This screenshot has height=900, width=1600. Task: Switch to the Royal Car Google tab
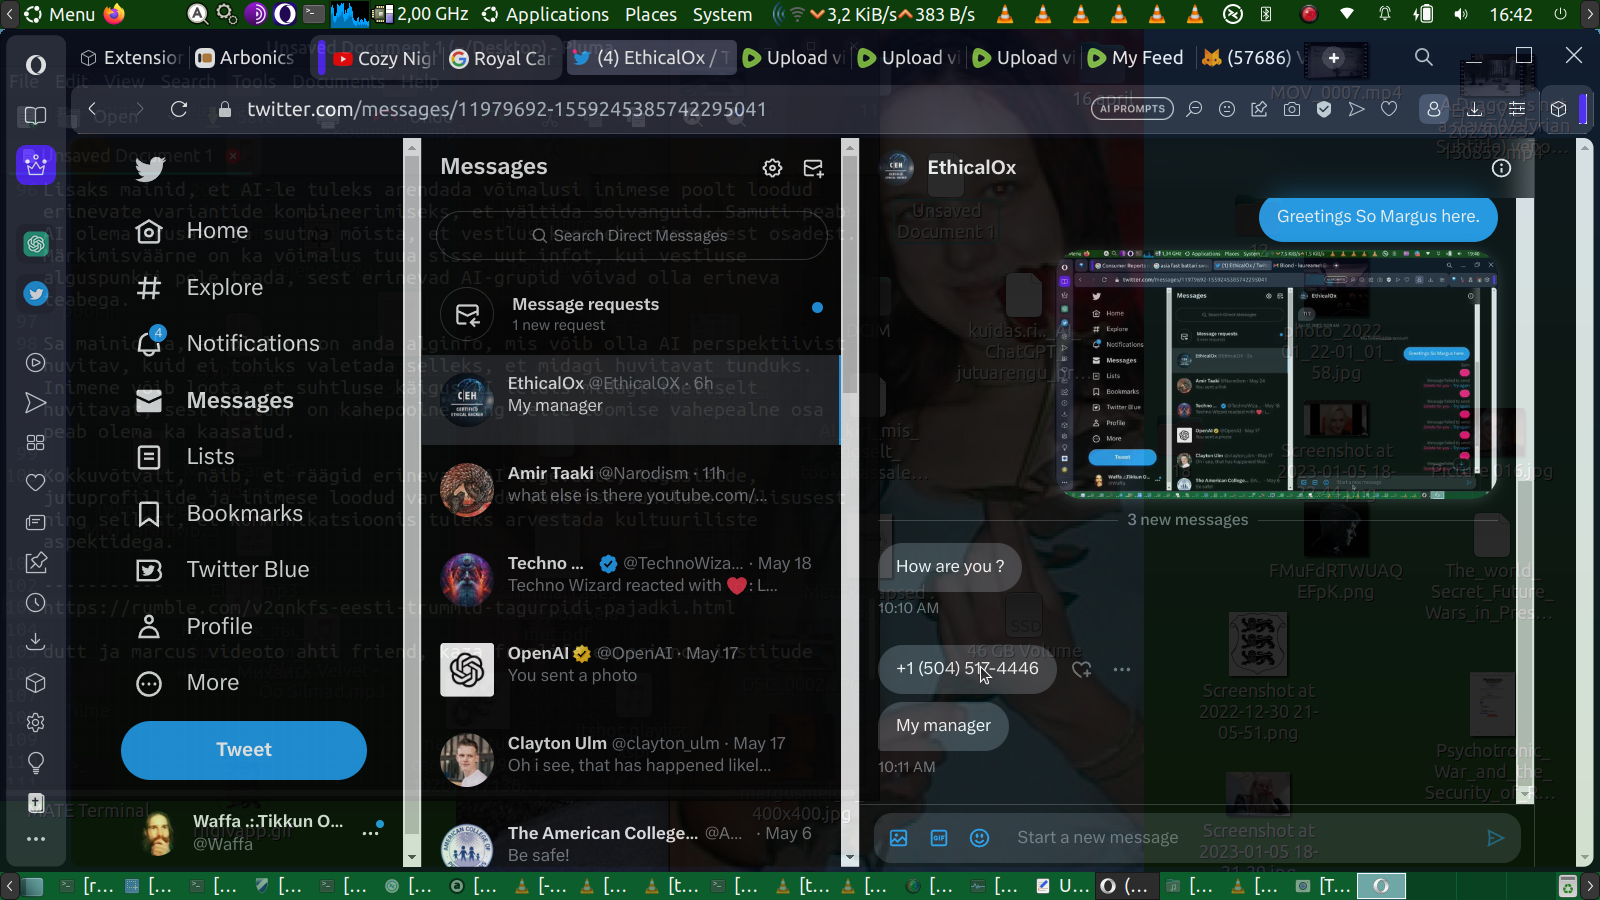(x=500, y=58)
